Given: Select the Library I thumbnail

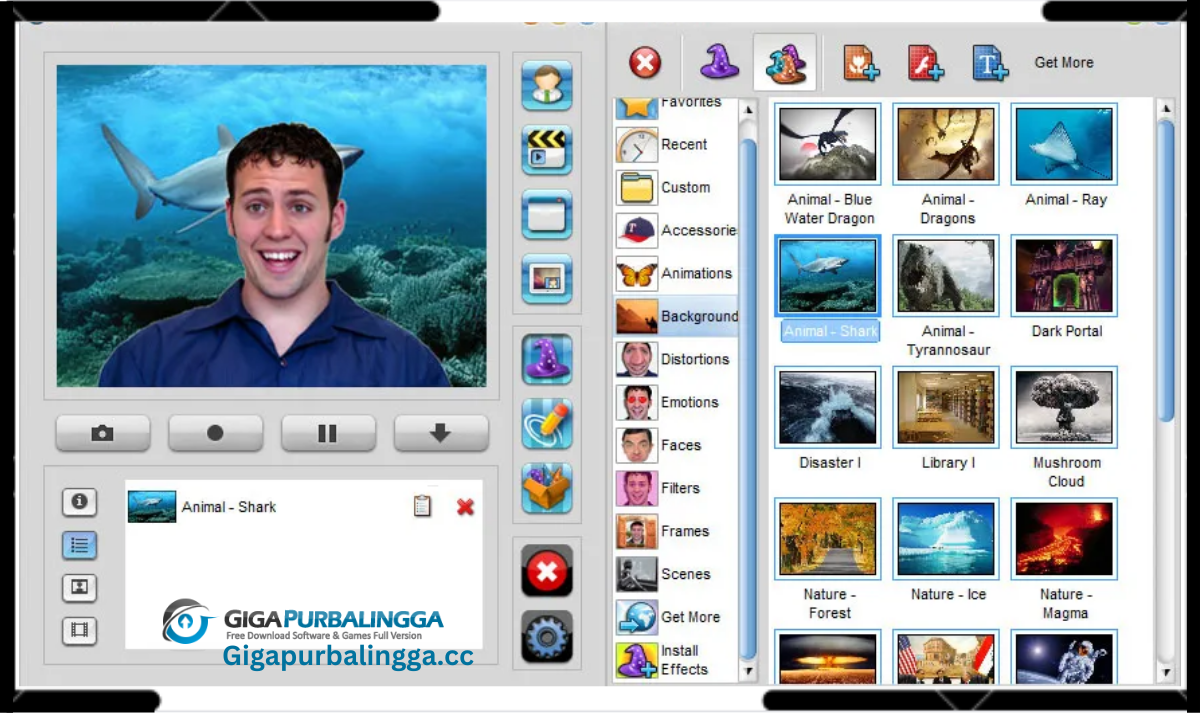Looking at the screenshot, I should [x=946, y=407].
